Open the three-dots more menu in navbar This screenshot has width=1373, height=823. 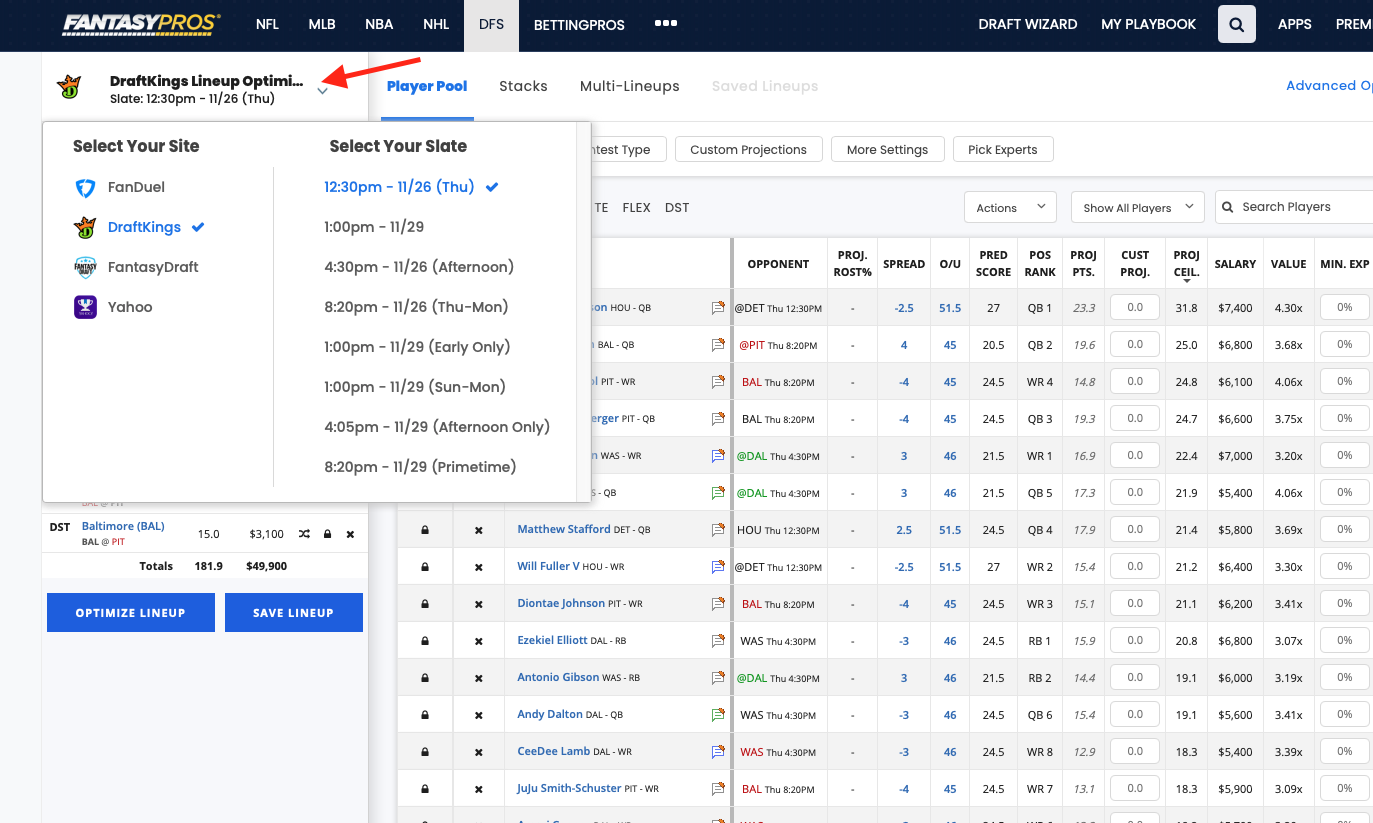click(666, 24)
